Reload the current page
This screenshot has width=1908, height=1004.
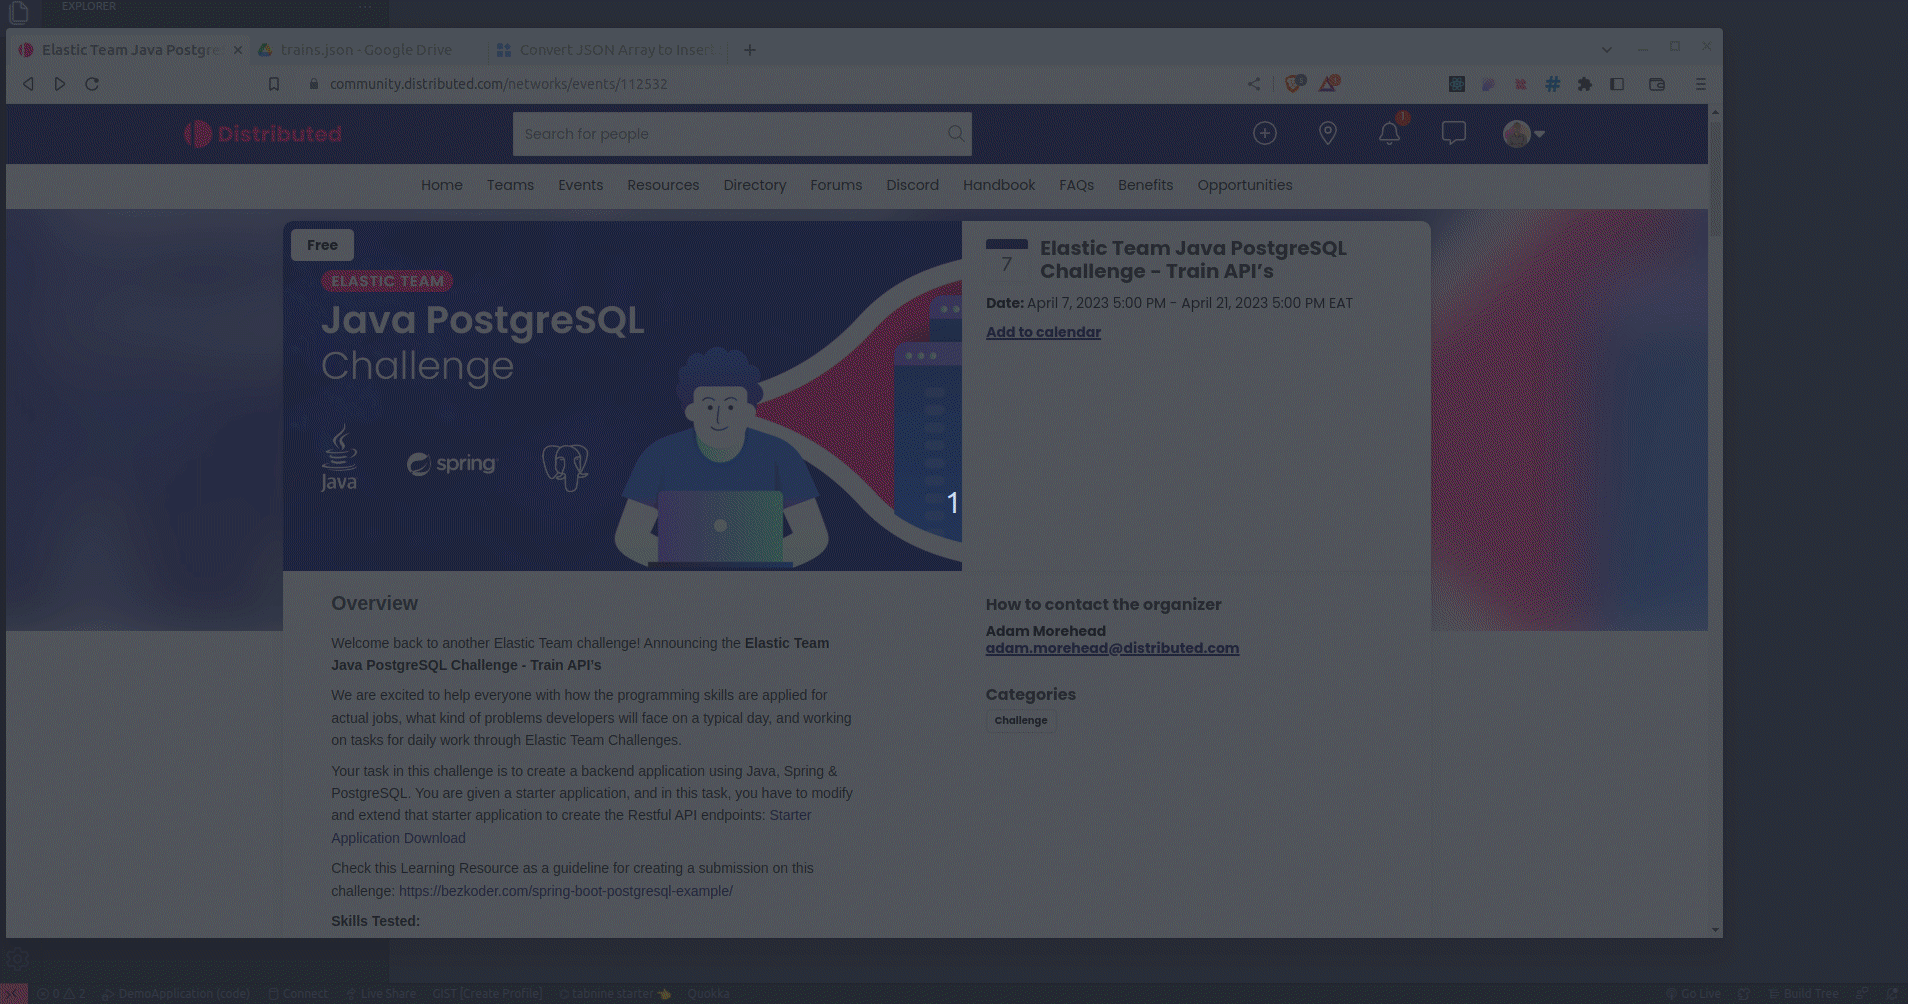coord(92,84)
